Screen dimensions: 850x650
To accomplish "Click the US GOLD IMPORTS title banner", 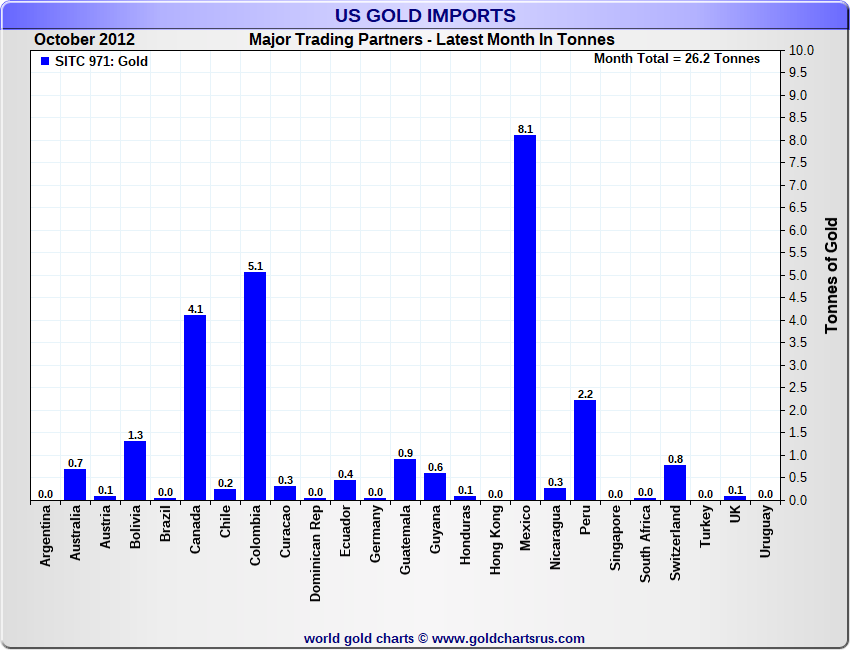I will tap(425, 15).
